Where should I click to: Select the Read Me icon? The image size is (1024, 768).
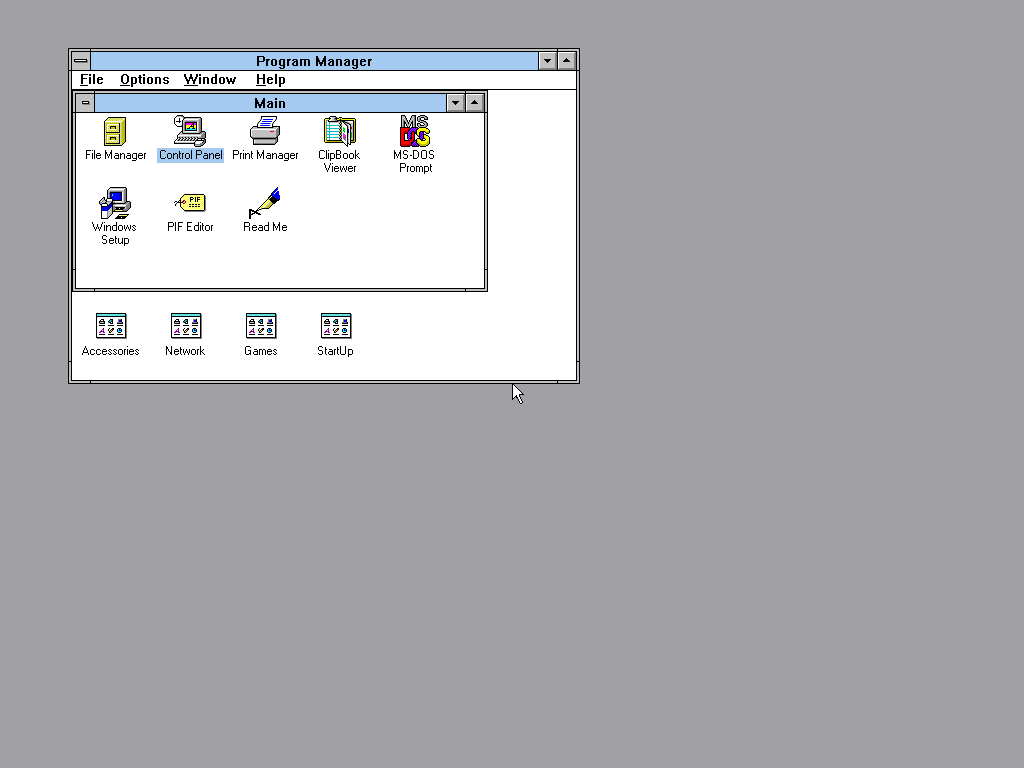[x=265, y=204]
